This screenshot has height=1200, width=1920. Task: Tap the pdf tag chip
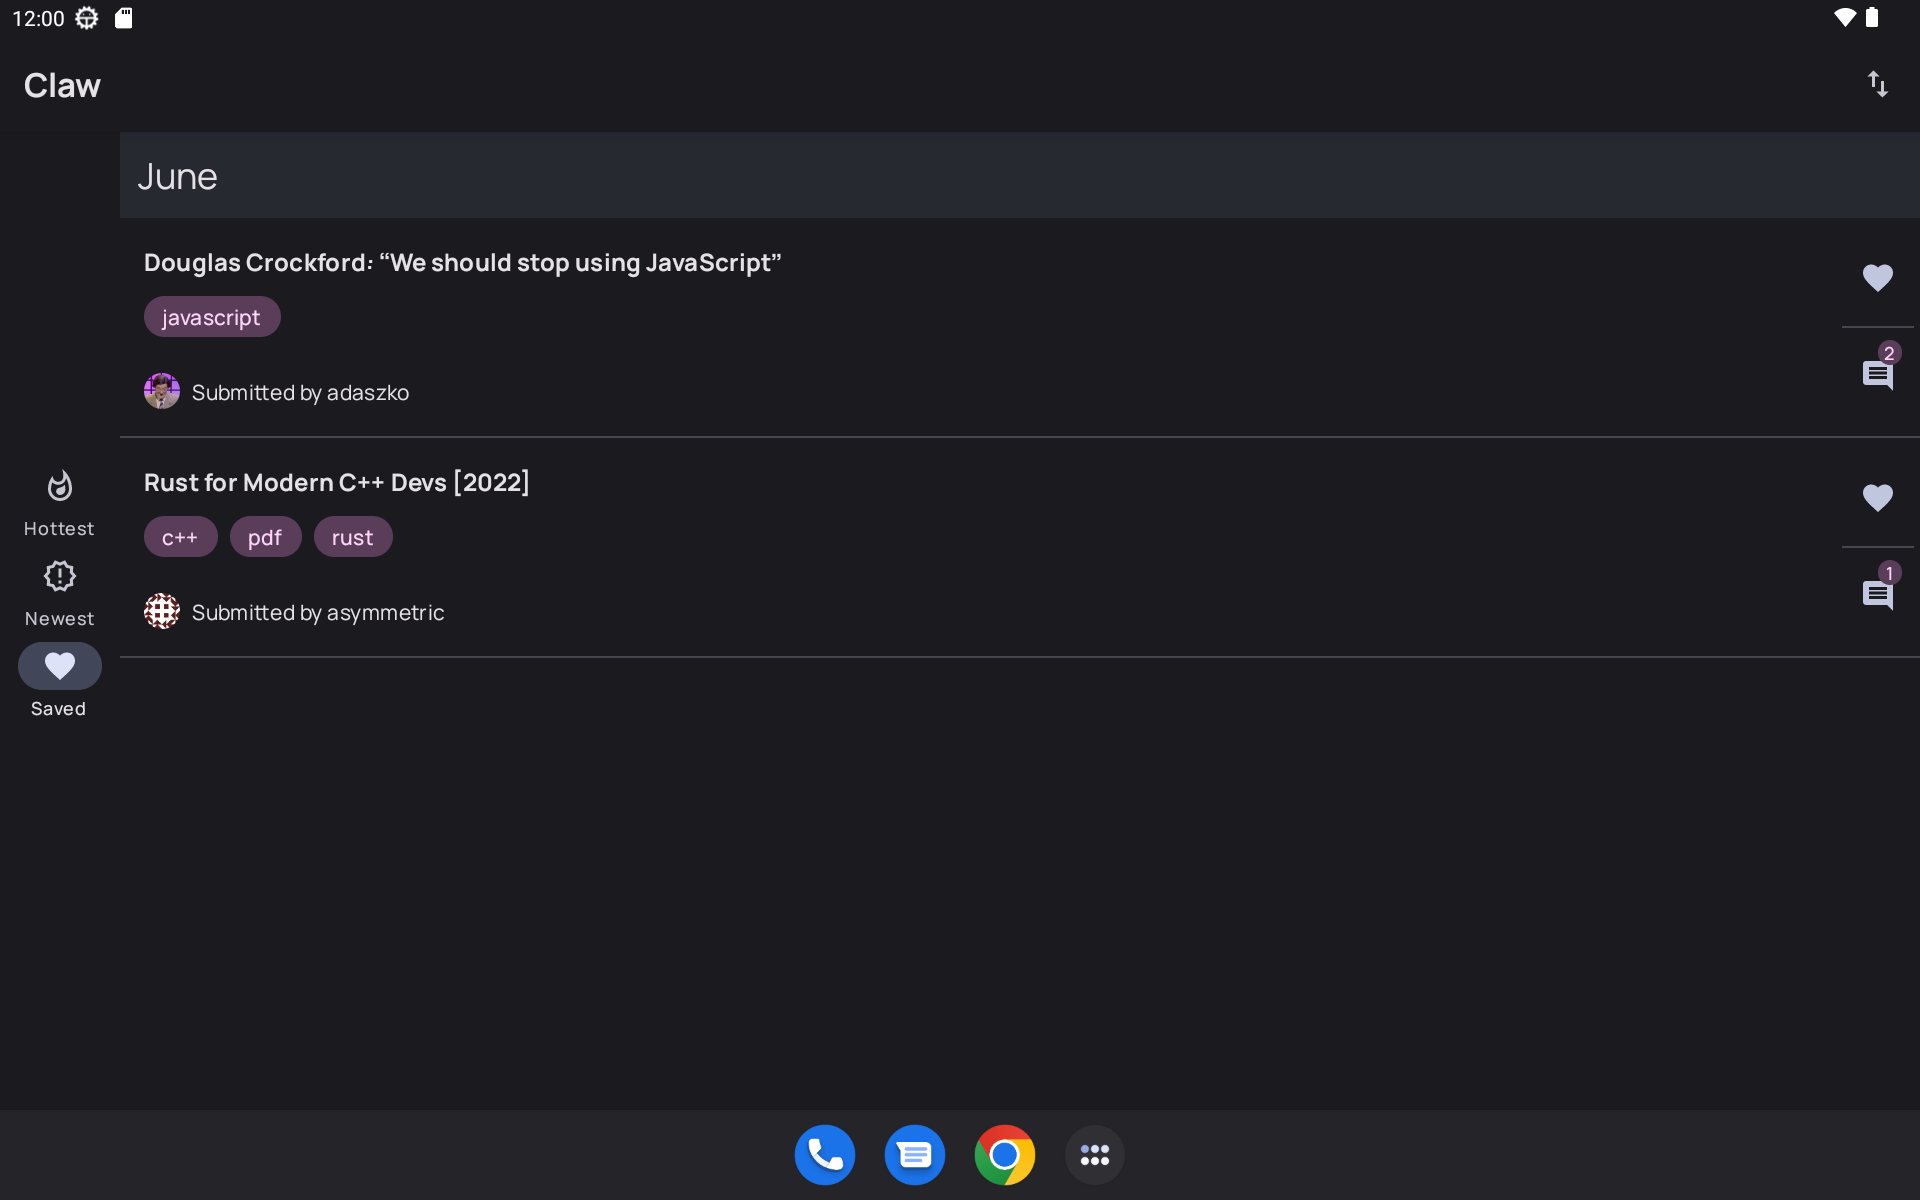265,537
